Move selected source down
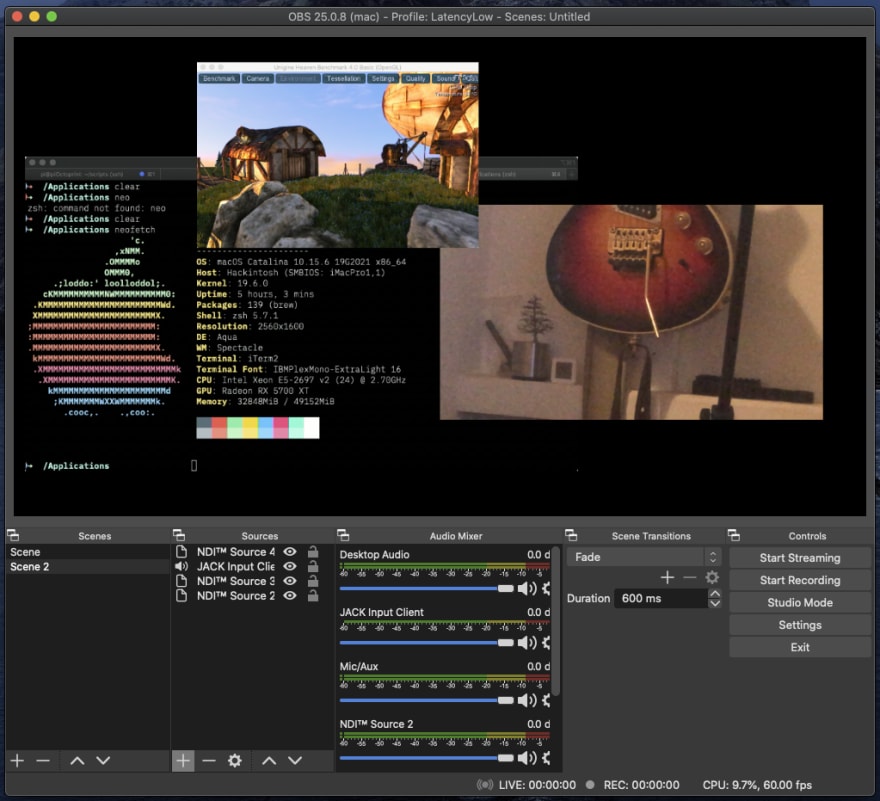This screenshot has height=801, width=880. point(295,761)
